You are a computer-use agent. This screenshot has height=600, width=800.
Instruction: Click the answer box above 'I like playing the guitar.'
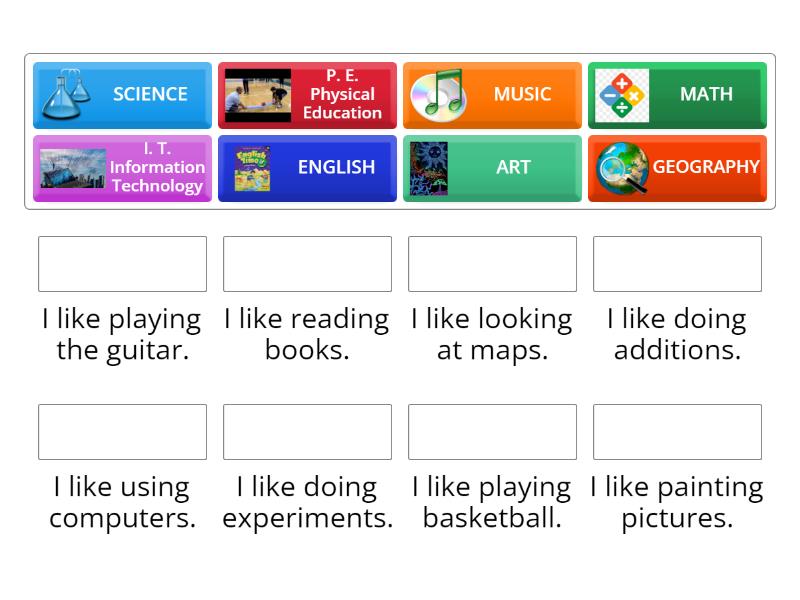[122, 263]
